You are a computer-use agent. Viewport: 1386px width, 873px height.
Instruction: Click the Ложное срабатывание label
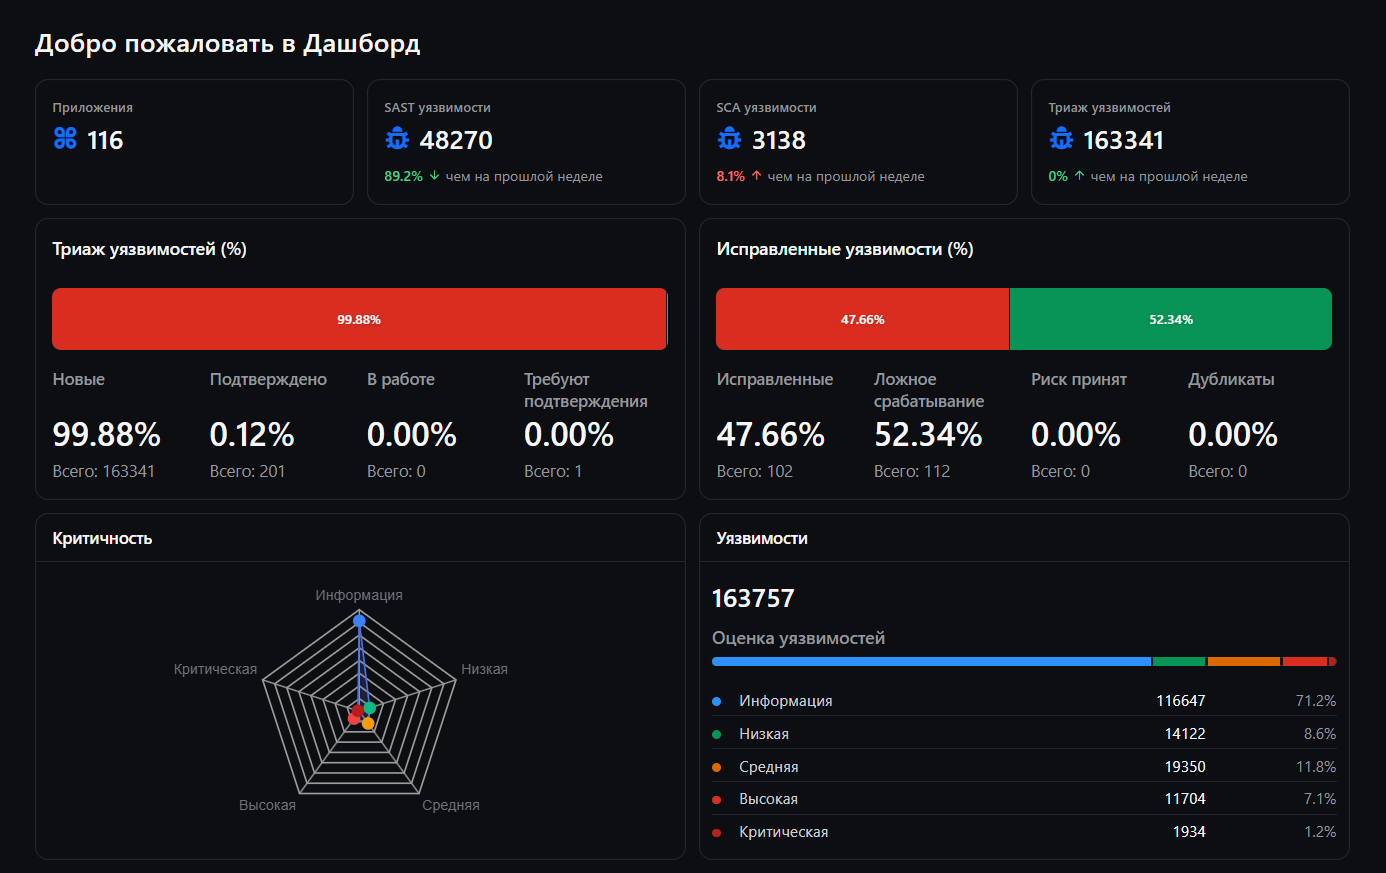pyautogui.click(x=929, y=390)
